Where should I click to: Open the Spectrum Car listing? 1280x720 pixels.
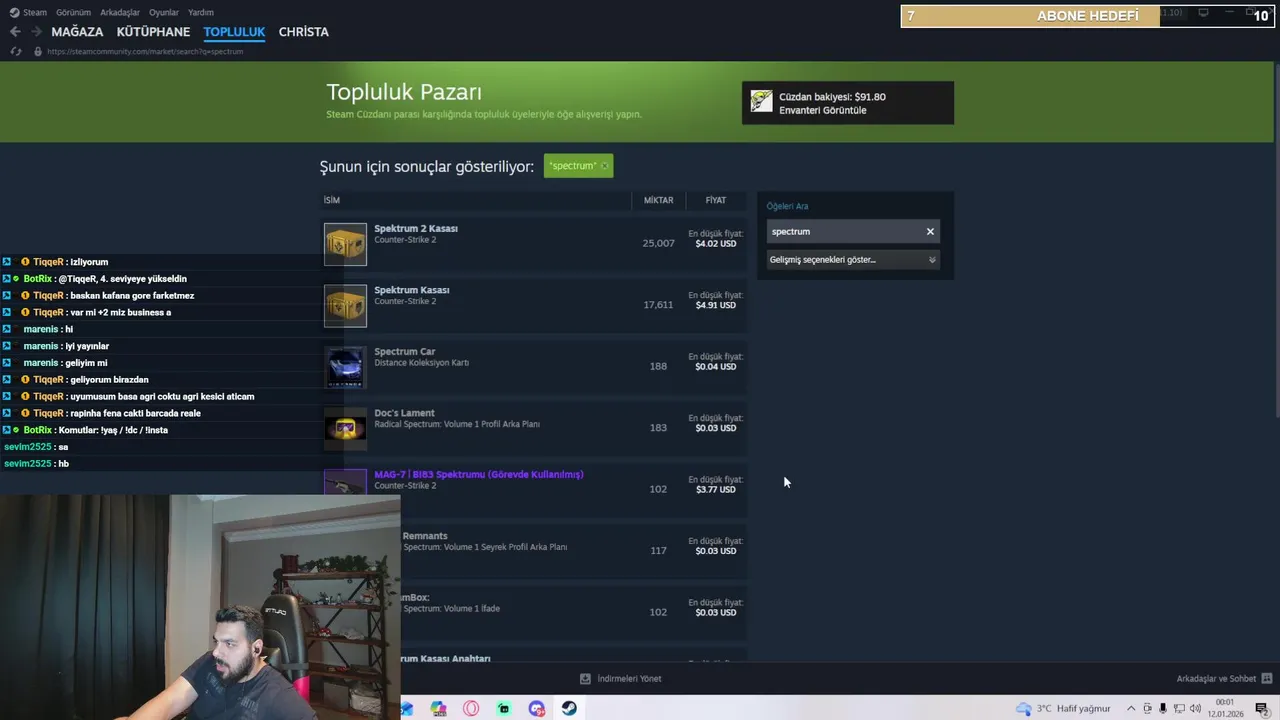pos(535,367)
